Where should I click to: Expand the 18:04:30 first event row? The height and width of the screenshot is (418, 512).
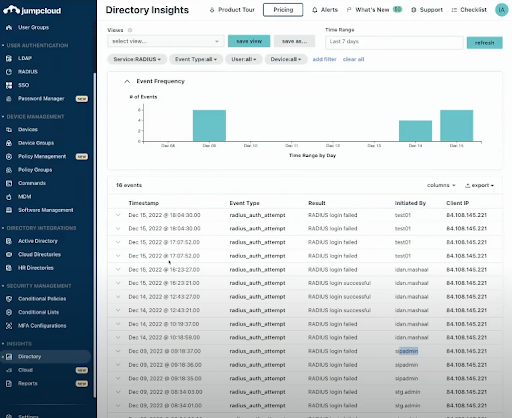click(118, 215)
